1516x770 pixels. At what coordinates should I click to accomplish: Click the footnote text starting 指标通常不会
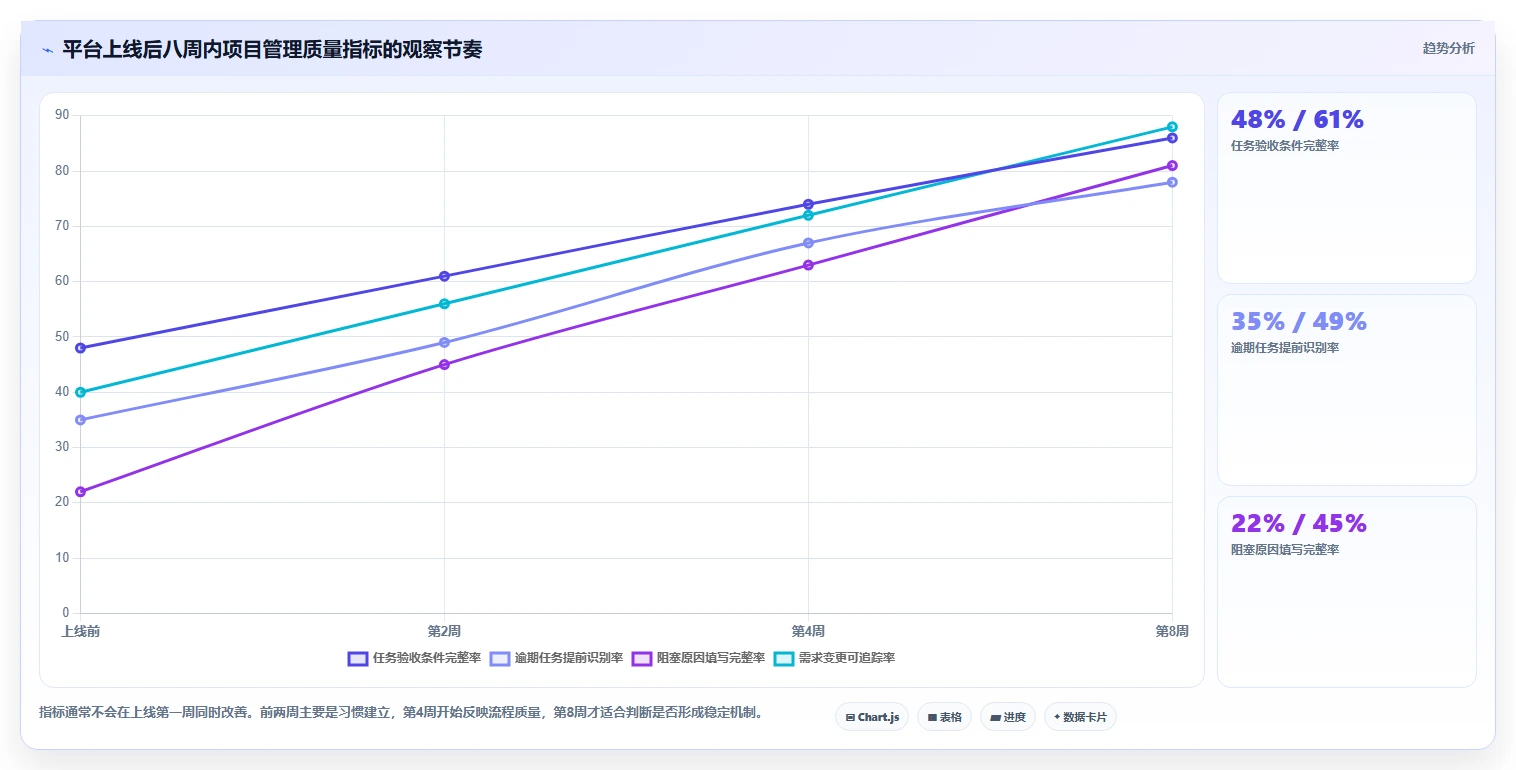(x=401, y=713)
